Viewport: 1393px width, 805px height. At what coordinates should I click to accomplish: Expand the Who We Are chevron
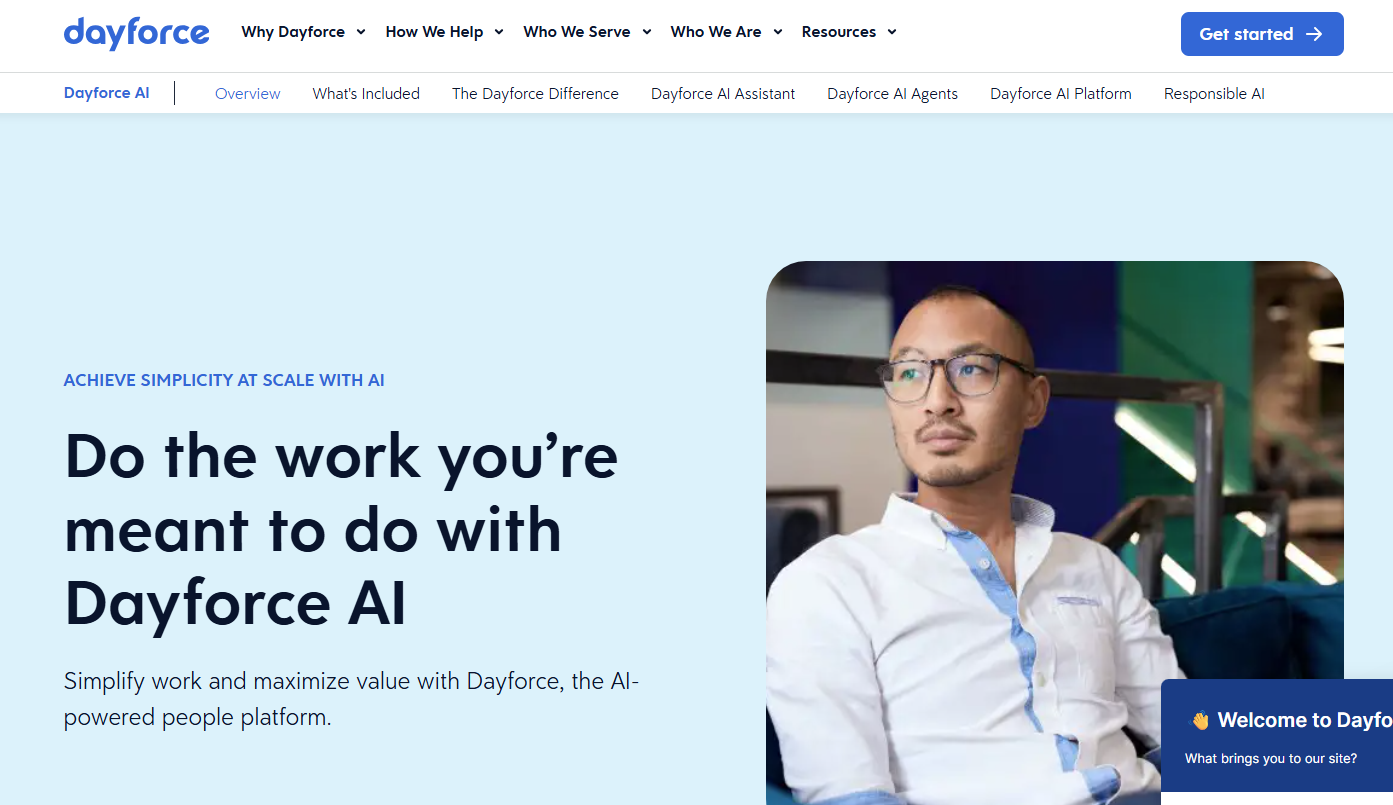click(778, 32)
